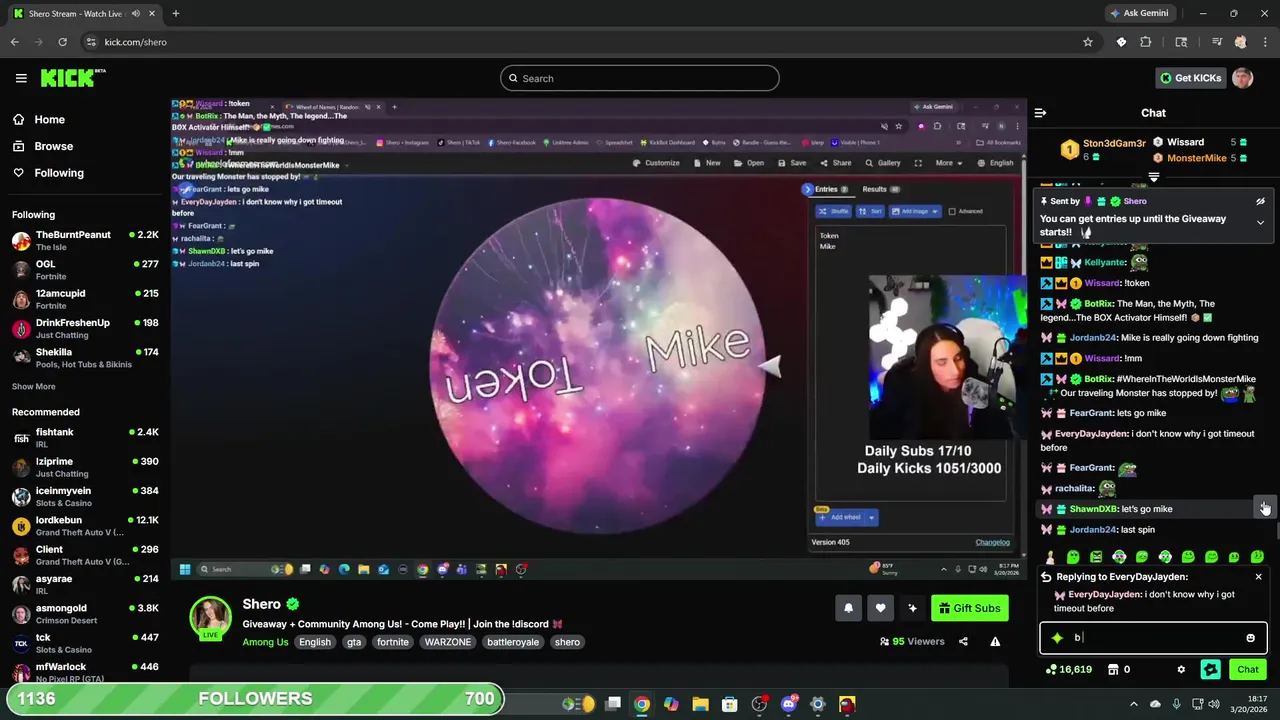Open emoji picker in chat input

(1250, 638)
